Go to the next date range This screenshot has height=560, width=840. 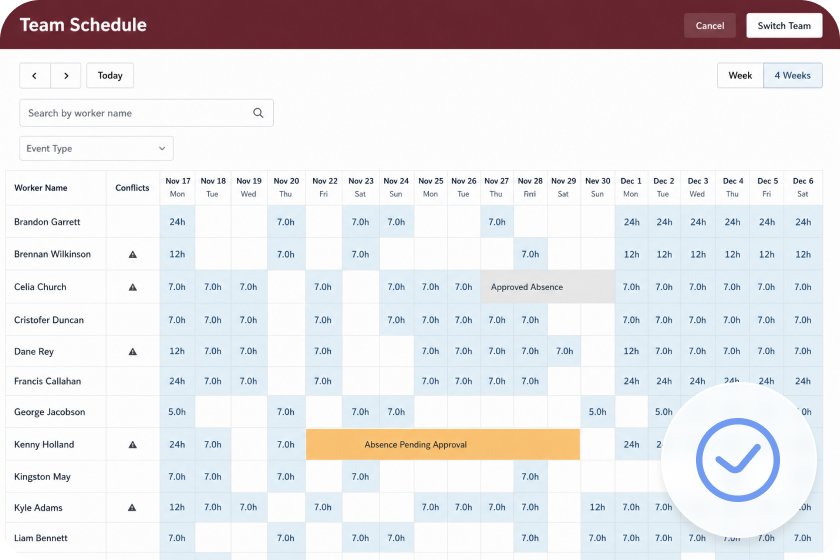pyautogui.click(x=66, y=76)
